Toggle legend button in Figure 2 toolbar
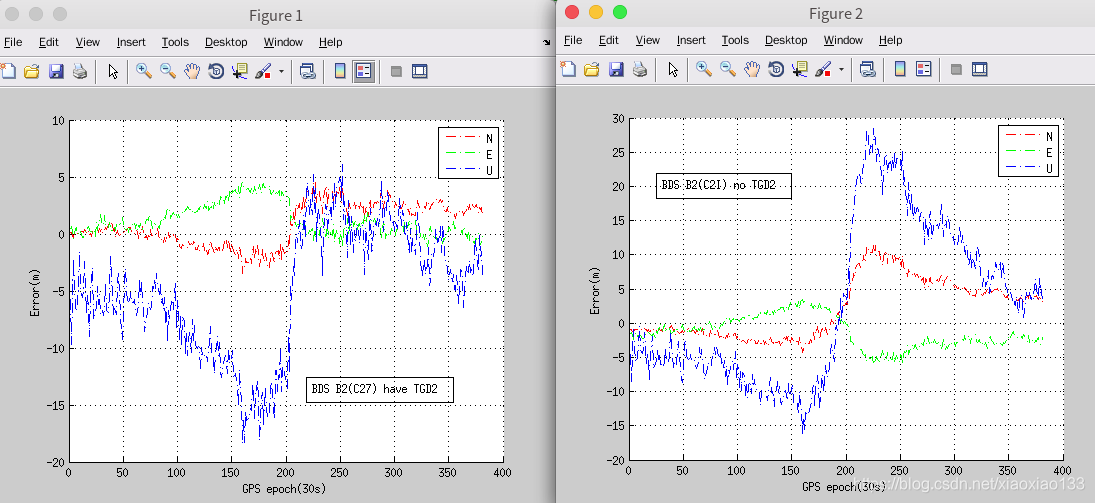1095x503 pixels. click(x=924, y=68)
